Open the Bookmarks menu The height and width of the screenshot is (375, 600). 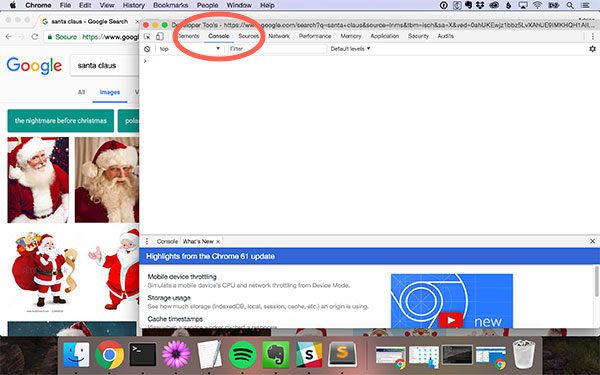pyautogui.click(x=170, y=5)
